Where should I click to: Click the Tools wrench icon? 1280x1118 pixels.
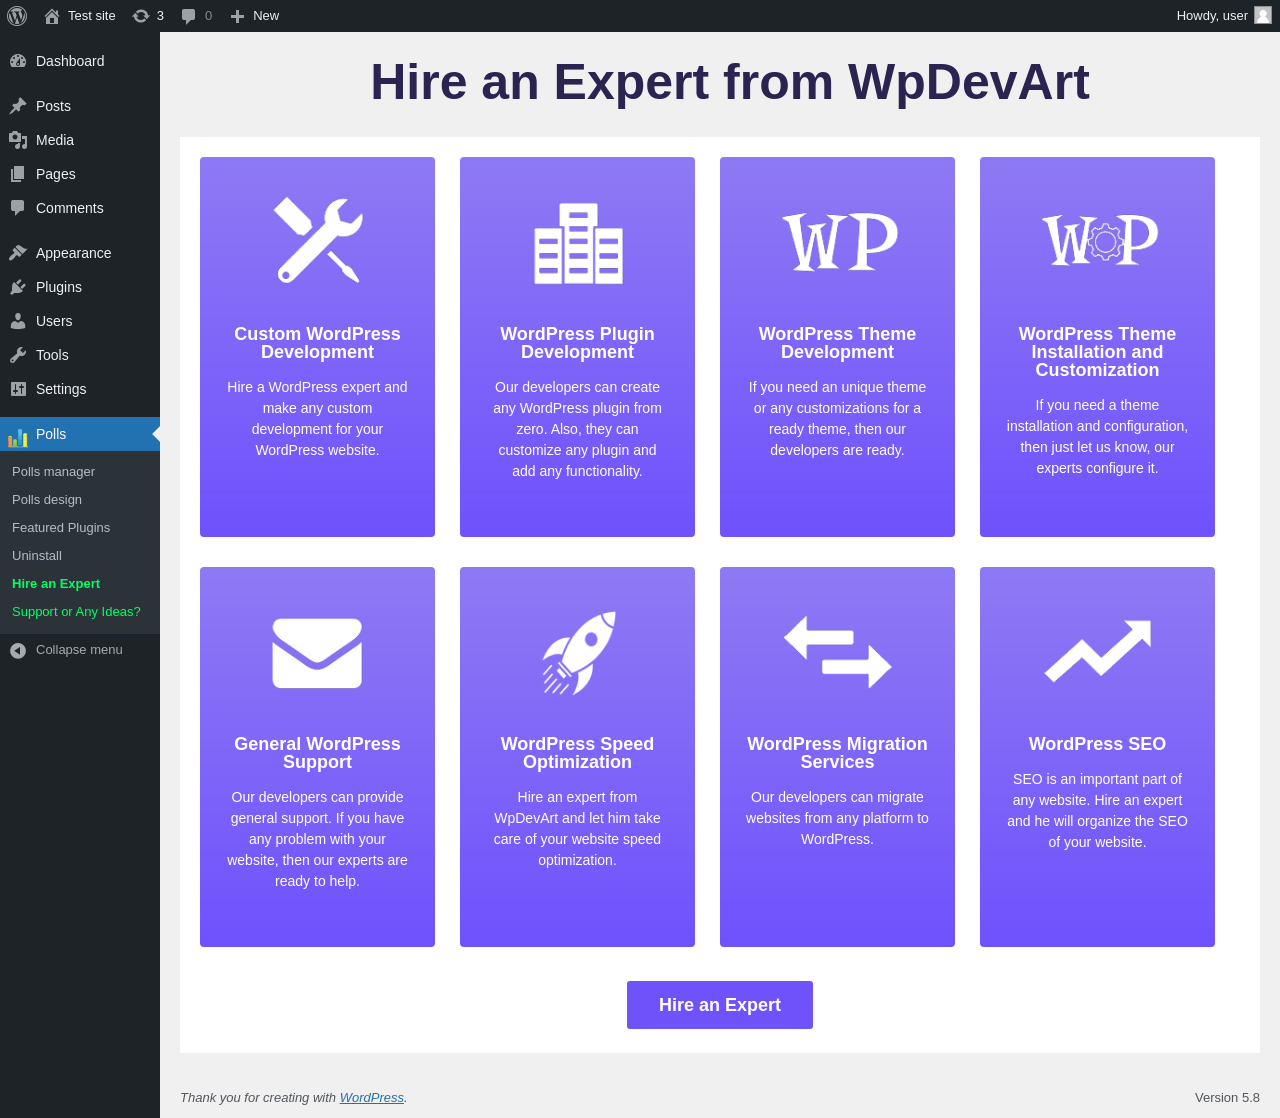(18, 355)
